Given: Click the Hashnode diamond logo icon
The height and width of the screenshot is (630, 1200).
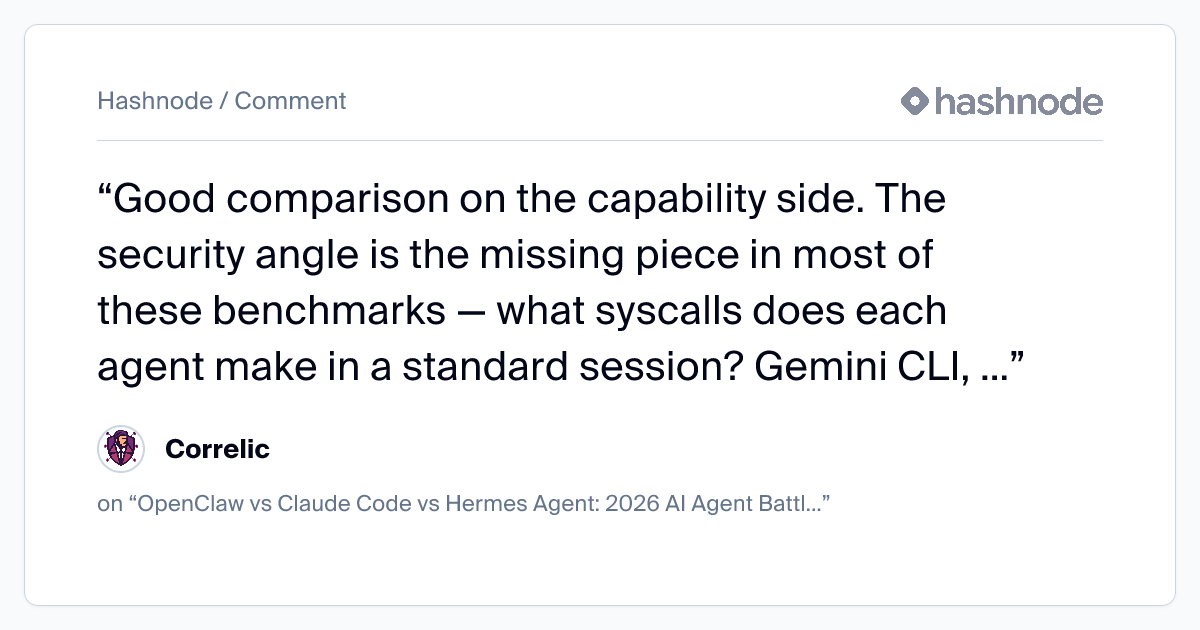Looking at the screenshot, I should click(915, 101).
